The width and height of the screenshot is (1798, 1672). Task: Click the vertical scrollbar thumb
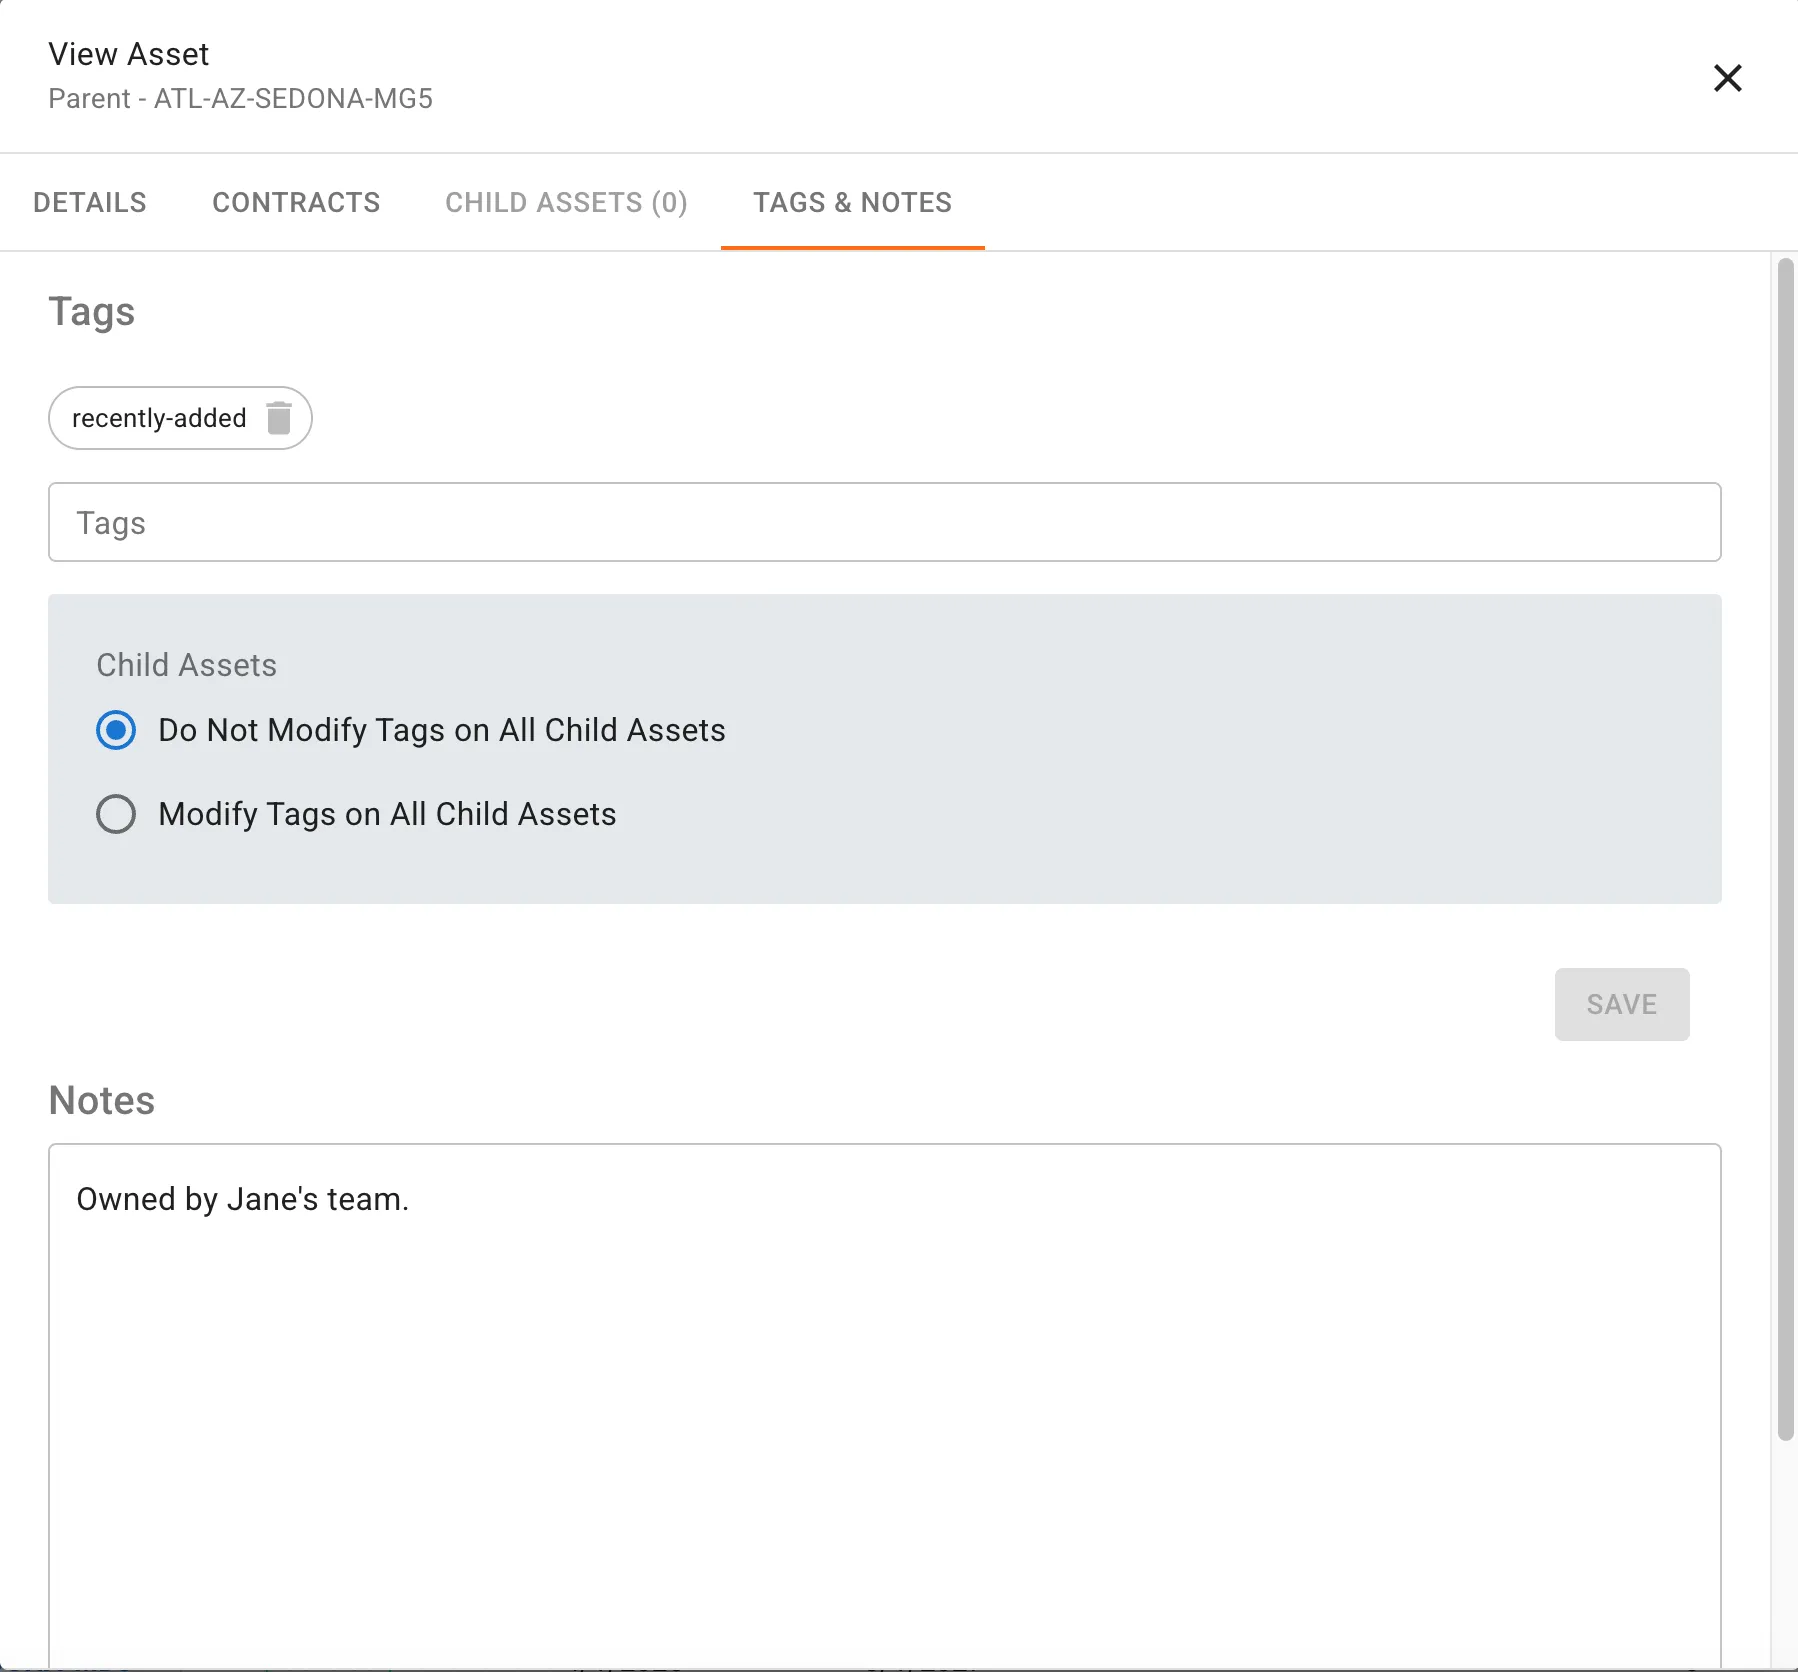(x=1785, y=849)
